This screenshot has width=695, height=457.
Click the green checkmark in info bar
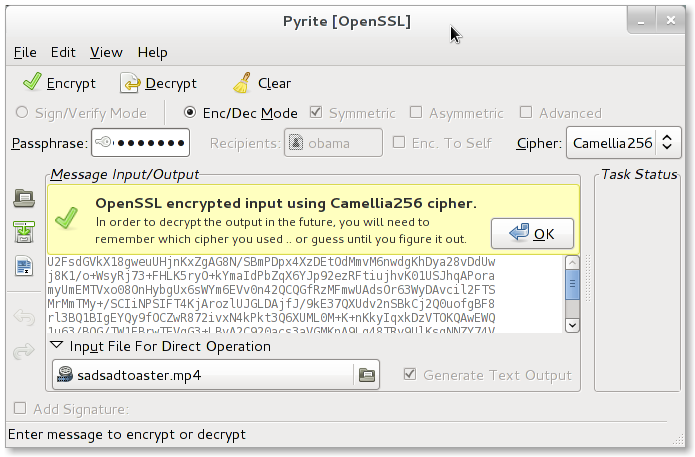pyautogui.click(x=67, y=218)
